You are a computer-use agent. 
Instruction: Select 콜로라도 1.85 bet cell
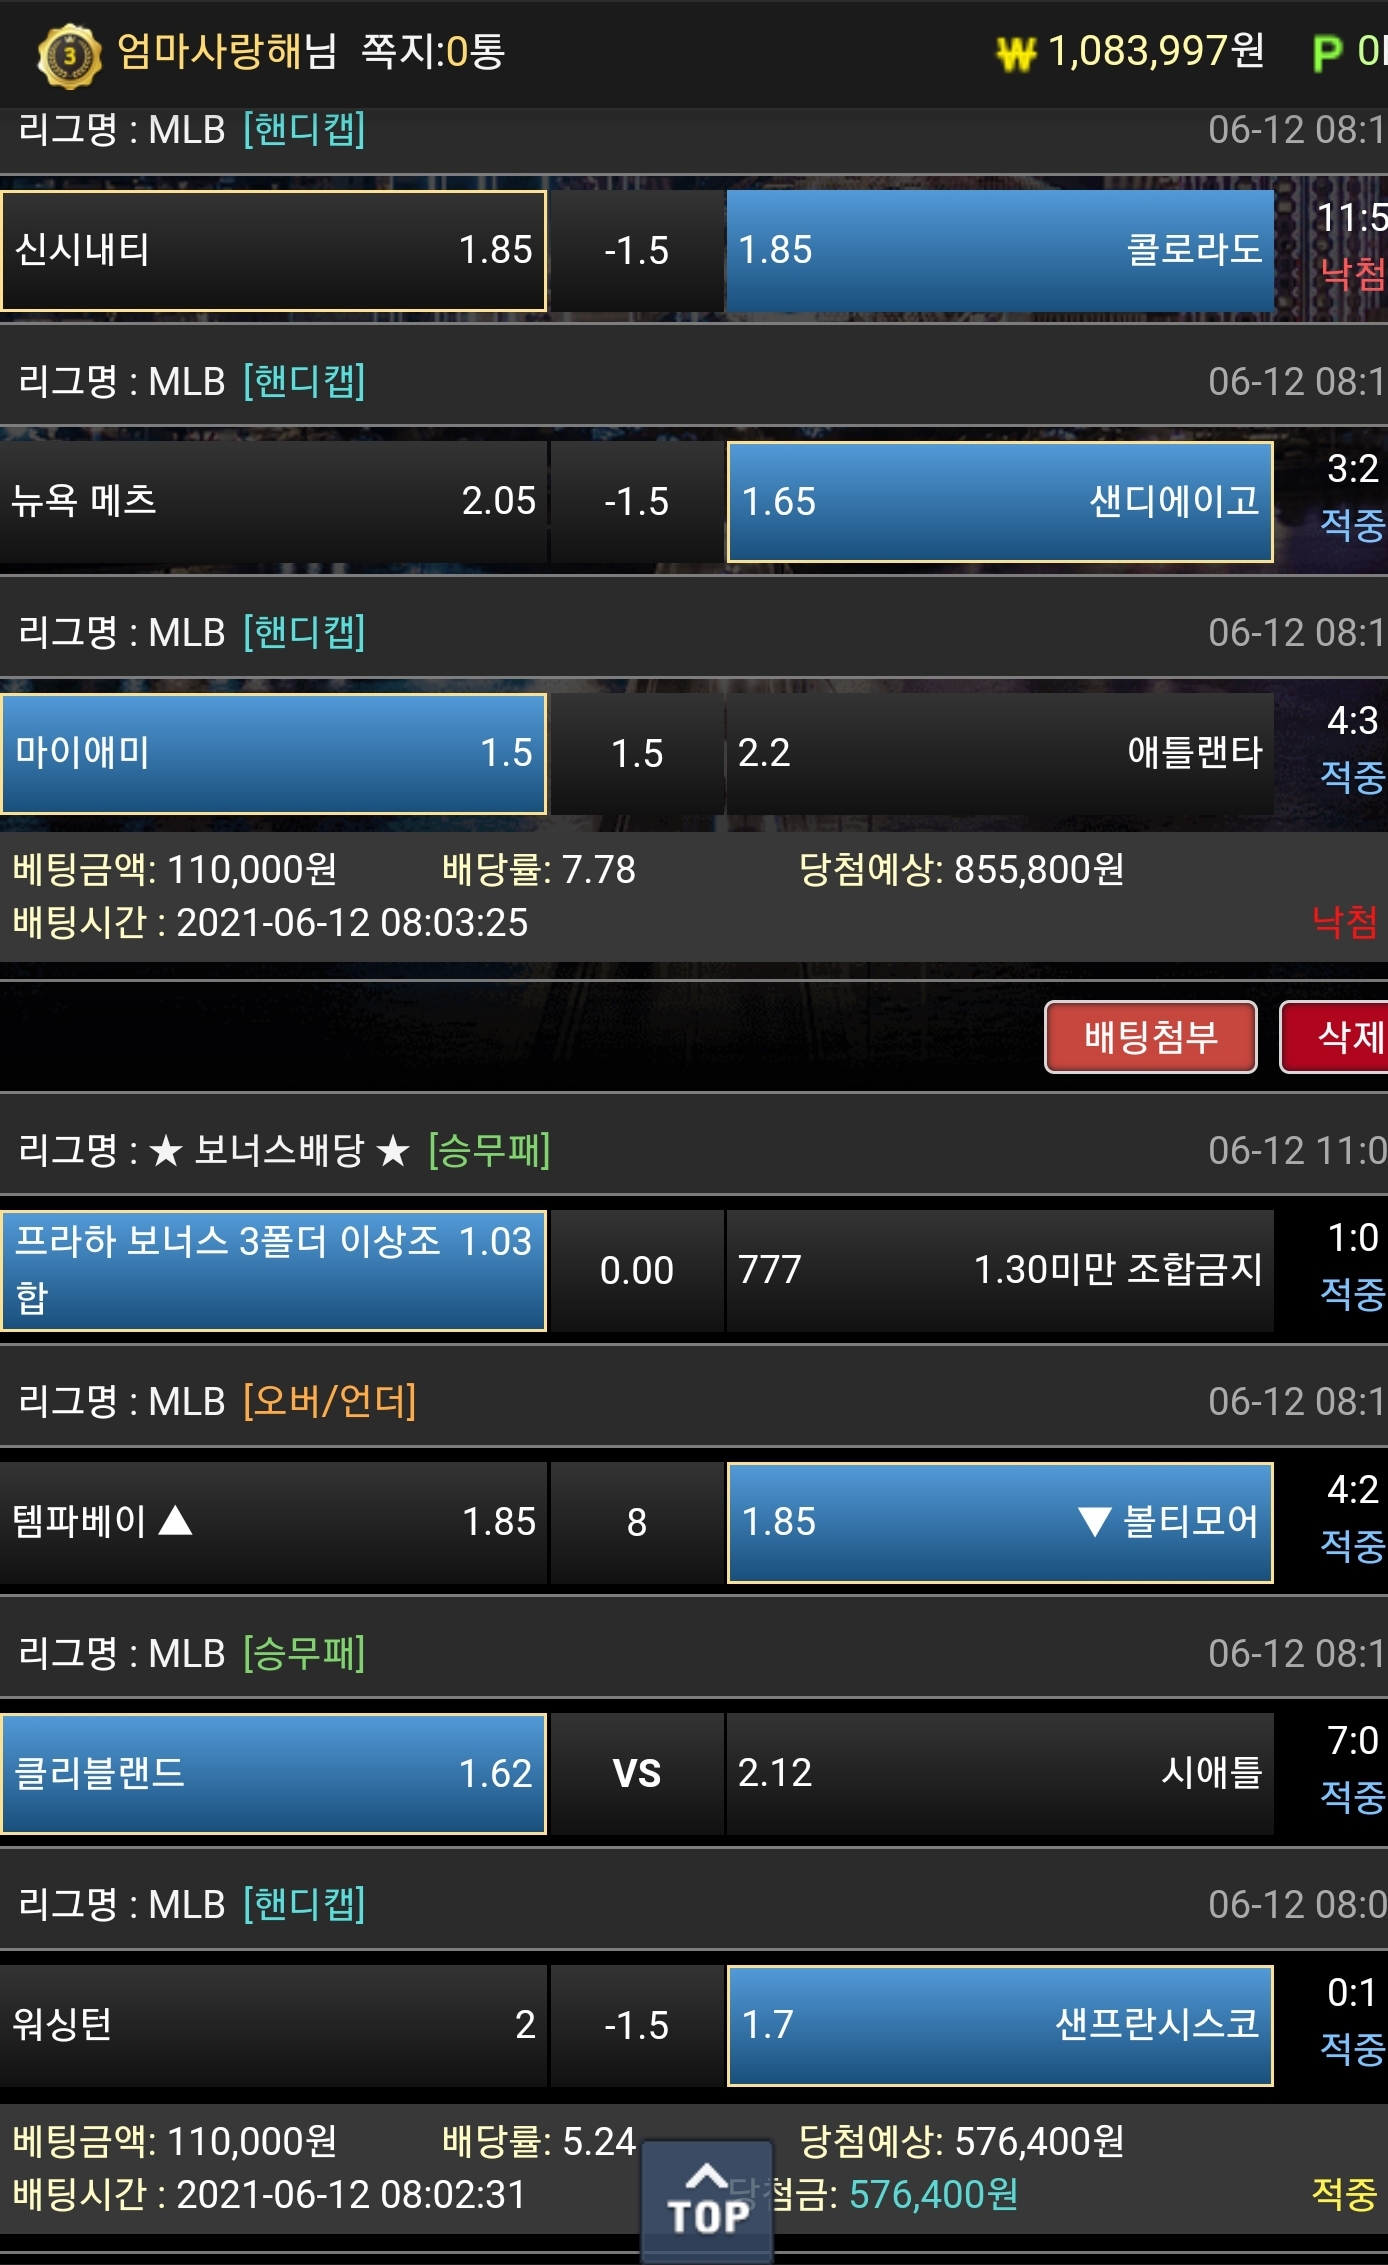pos(1000,251)
